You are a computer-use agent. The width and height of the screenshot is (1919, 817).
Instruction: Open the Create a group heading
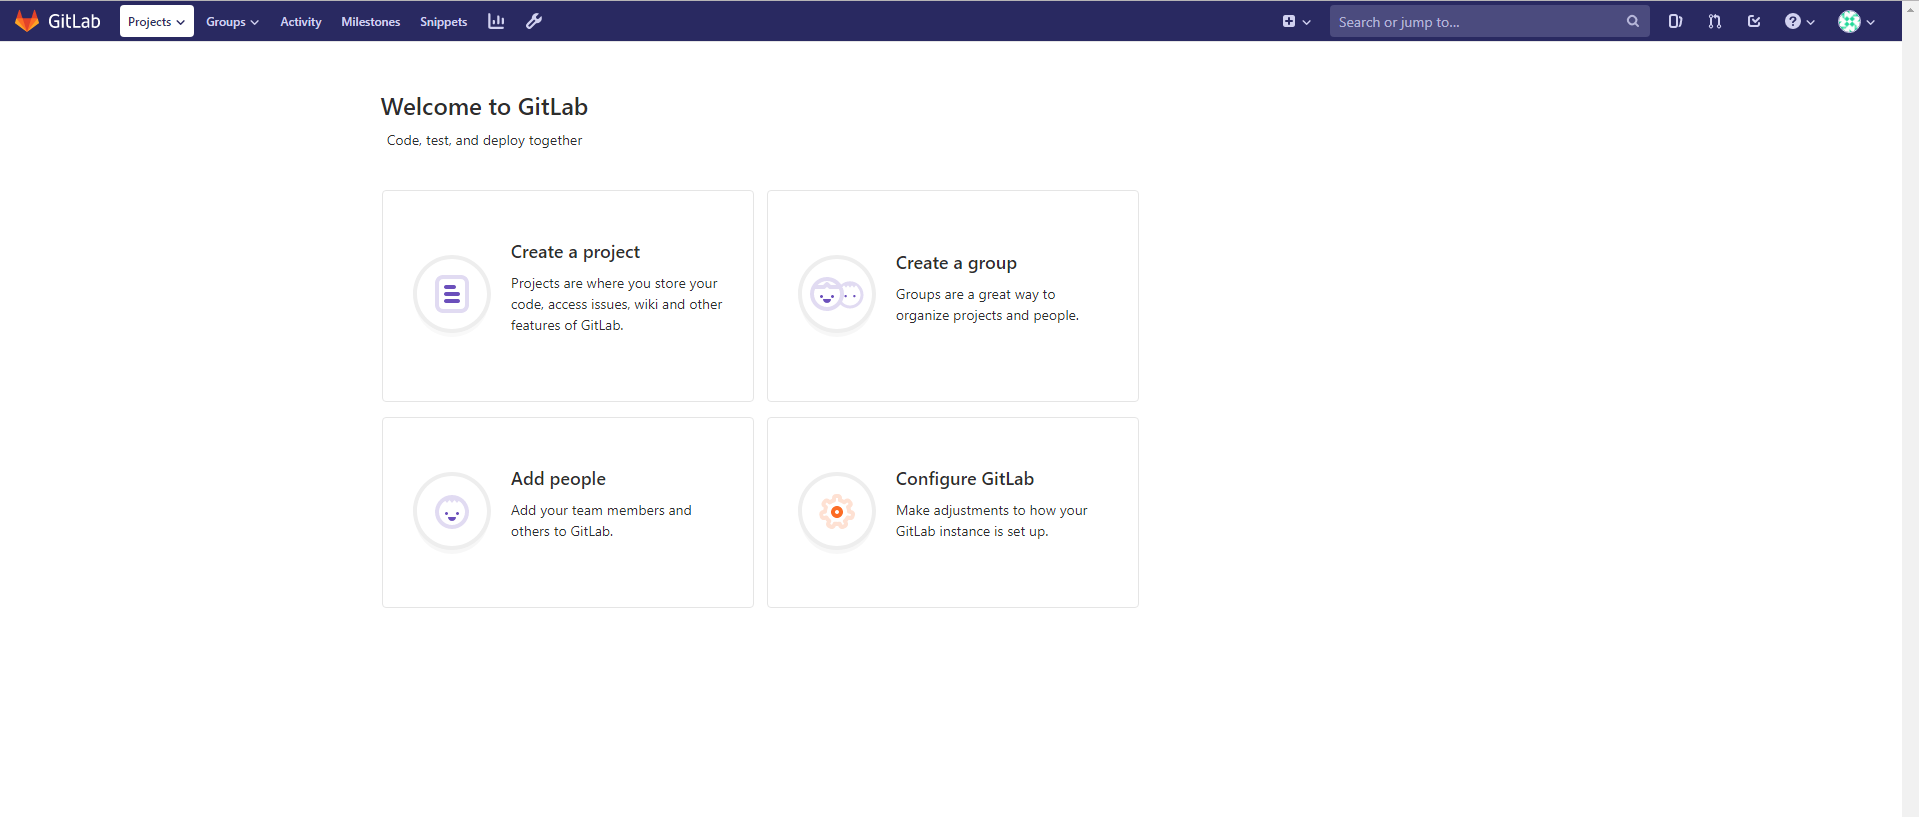coord(956,263)
